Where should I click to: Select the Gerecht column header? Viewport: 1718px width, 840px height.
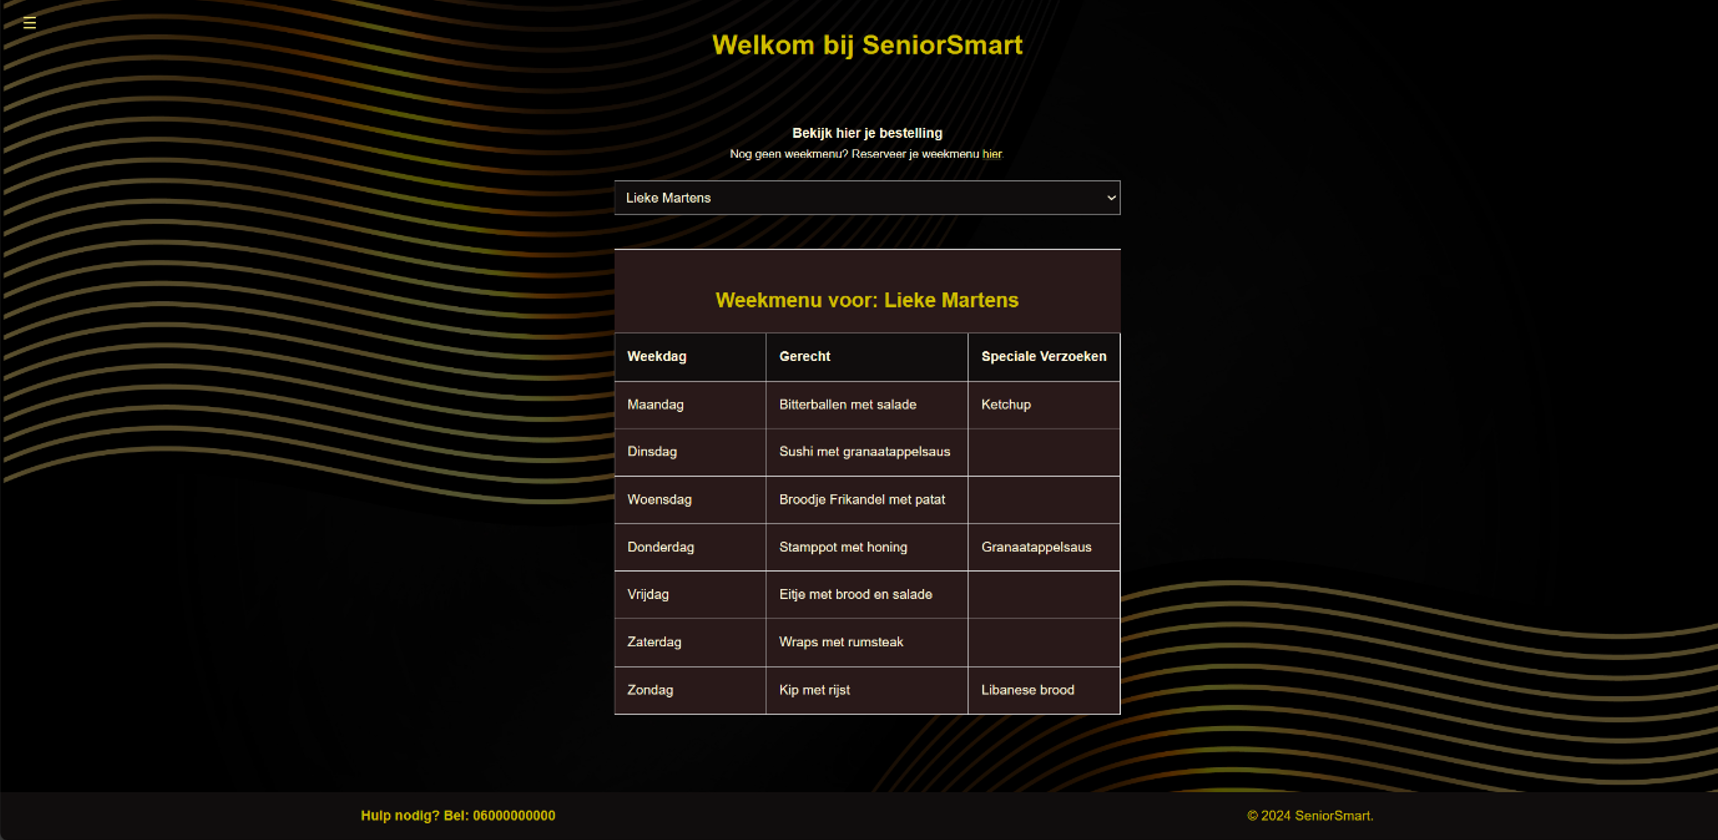point(805,356)
